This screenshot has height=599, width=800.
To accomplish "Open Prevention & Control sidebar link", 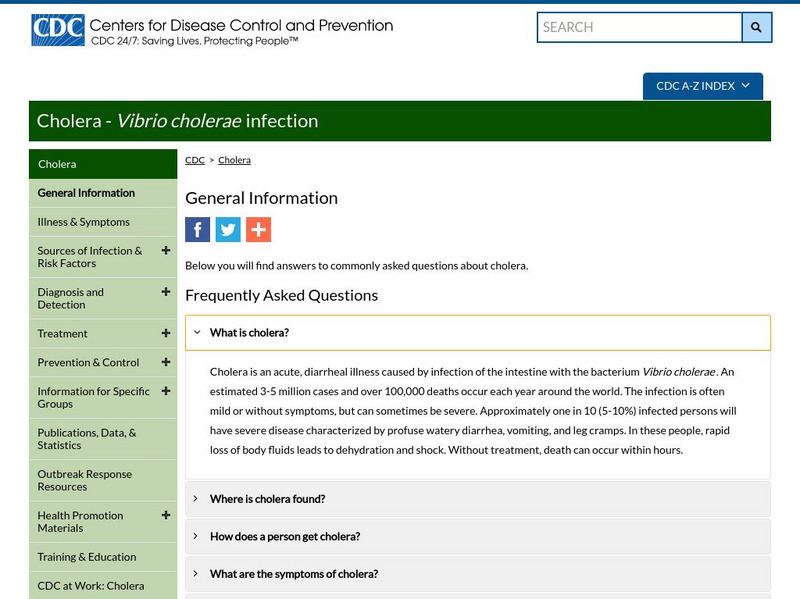I will click(x=88, y=362).
